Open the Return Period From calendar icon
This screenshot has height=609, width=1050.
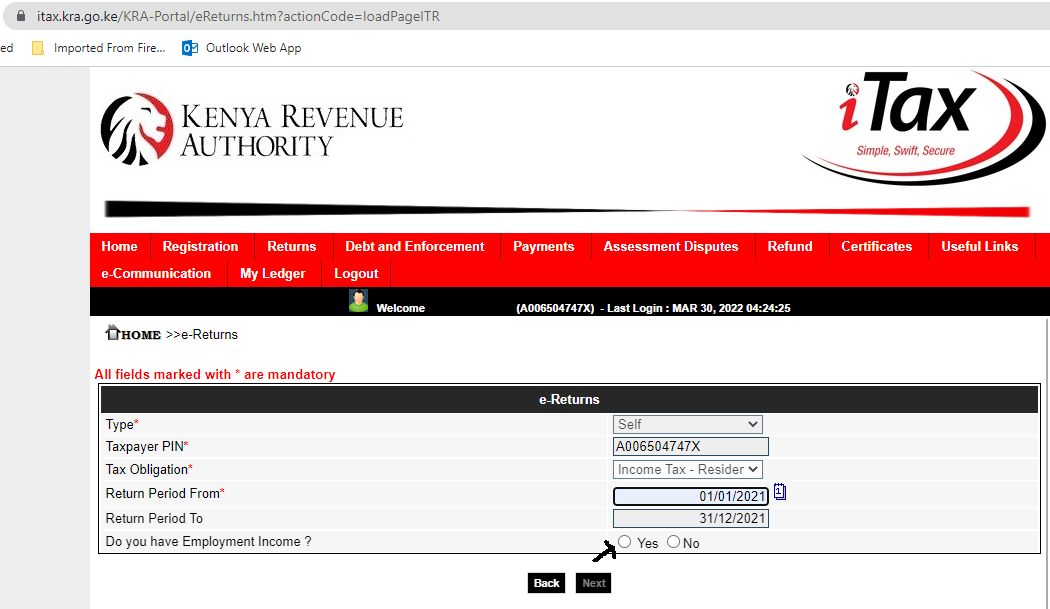click(779, 492)
